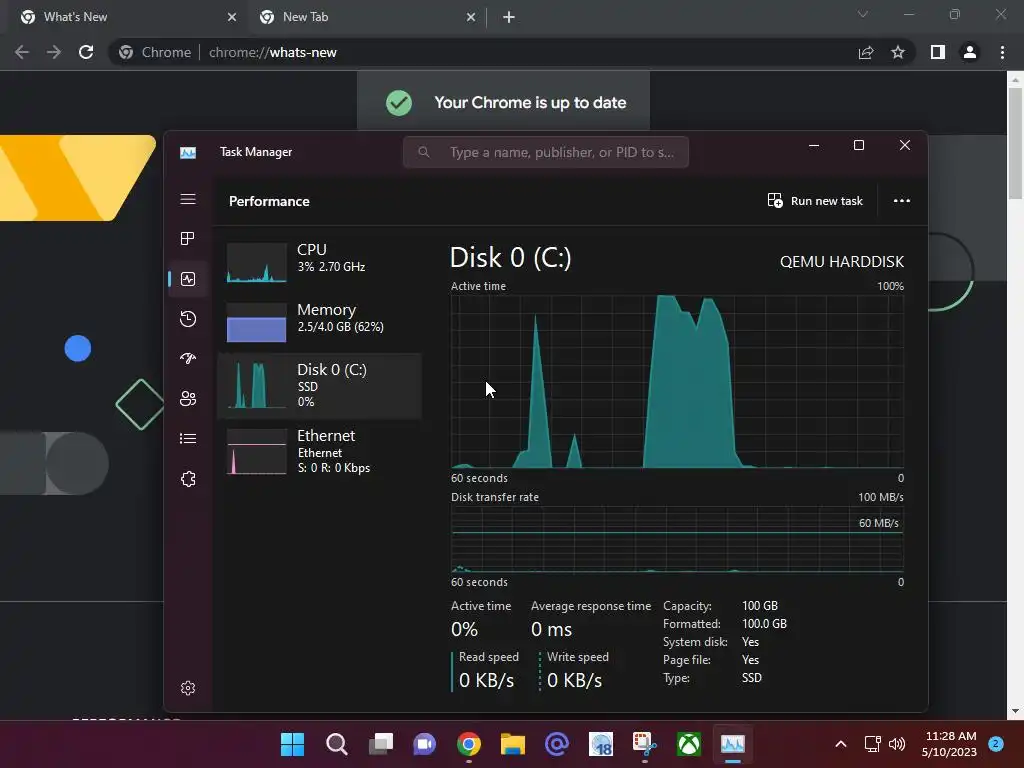This screenshot has width=1024, height=768.
Task: Switch to the New Tab Chrome tab
Action: click(x=367, y=17)
